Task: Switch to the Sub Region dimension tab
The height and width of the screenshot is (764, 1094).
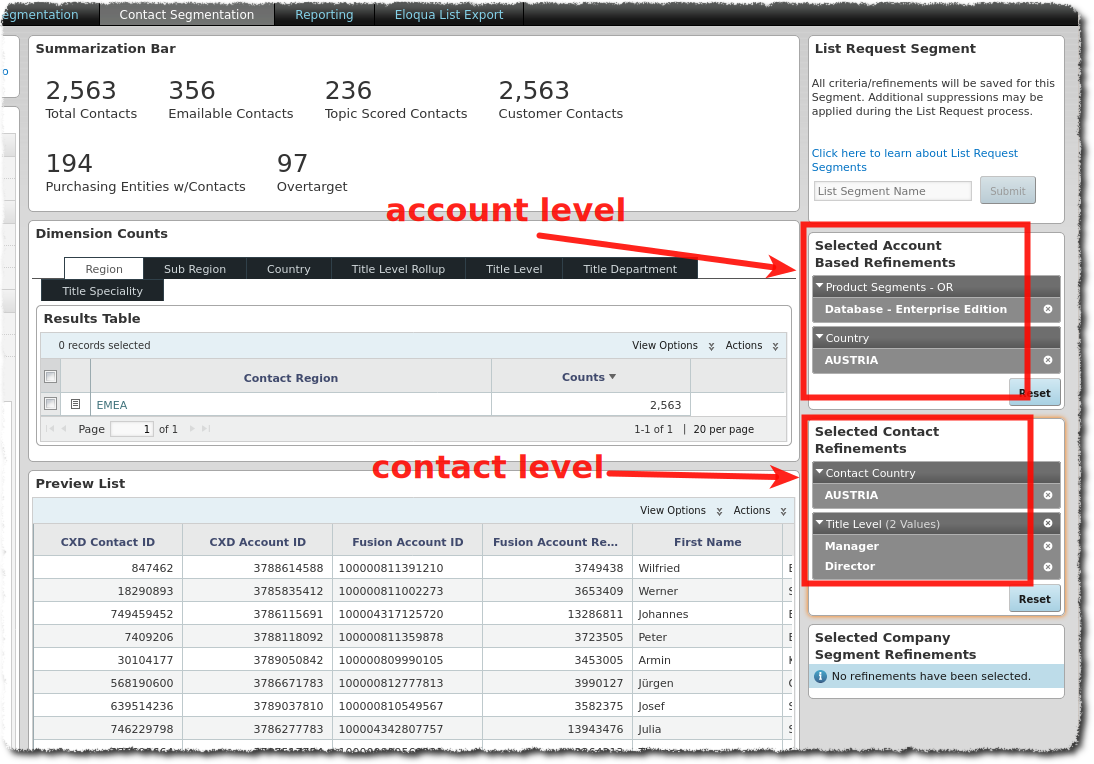Action: 194,269
